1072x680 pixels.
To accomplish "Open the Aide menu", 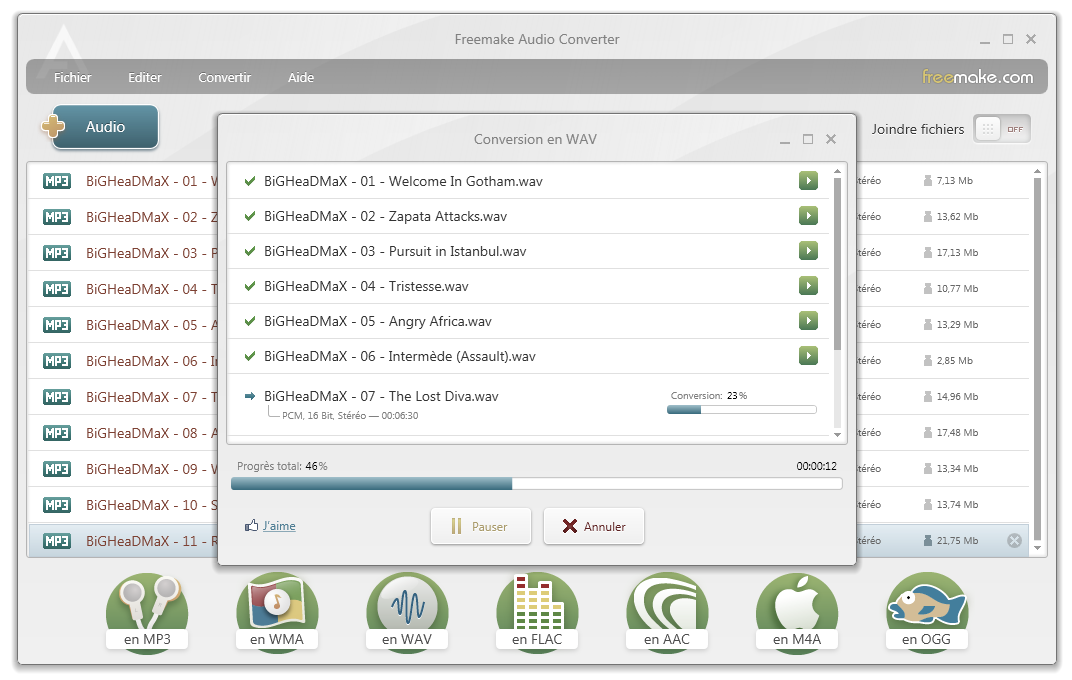I will pos(301,77).
